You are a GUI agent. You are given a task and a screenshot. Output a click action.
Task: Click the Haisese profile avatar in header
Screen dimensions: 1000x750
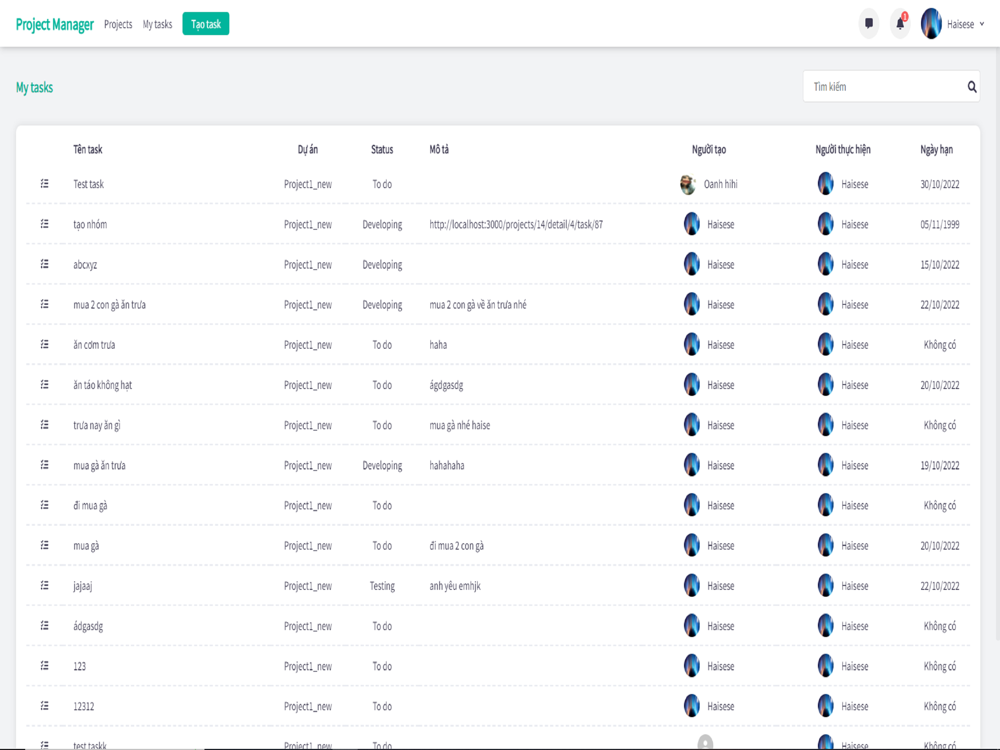coord(931,24)
